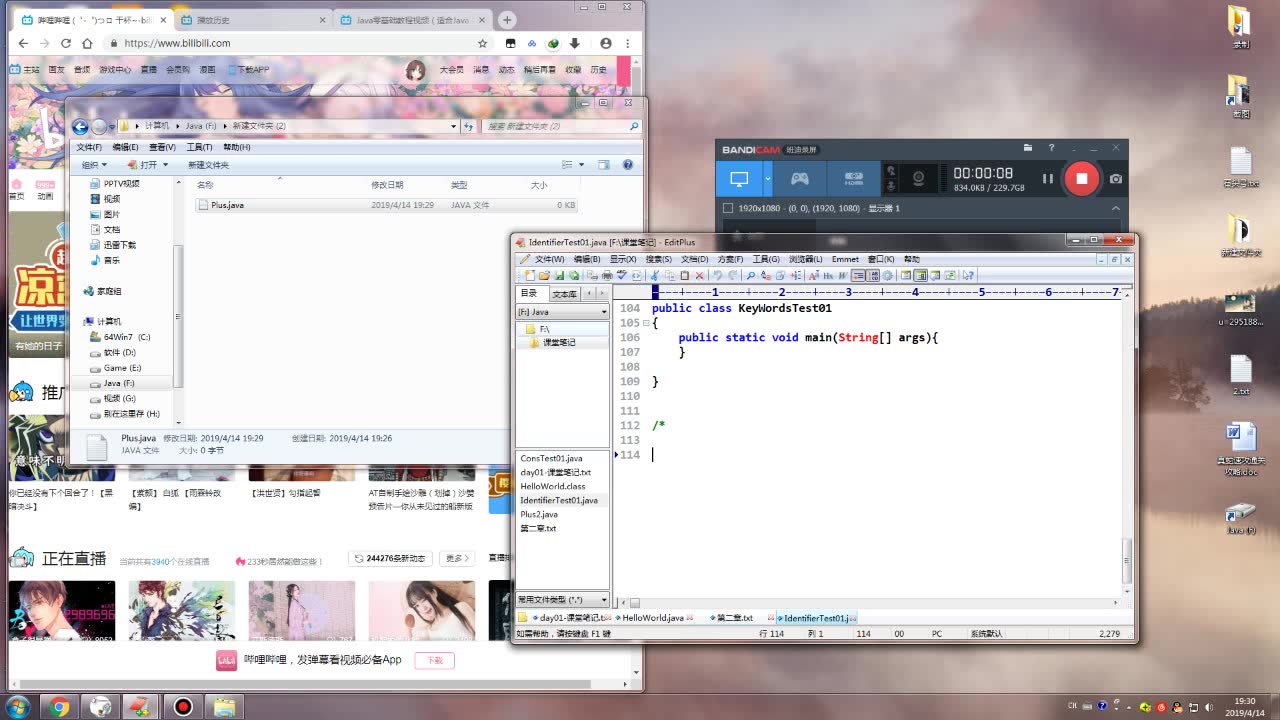Tick checkbox beside 1920x1080 in Bandicam
This screenshot has width=1280, height=720.
(x=728, y=208)
